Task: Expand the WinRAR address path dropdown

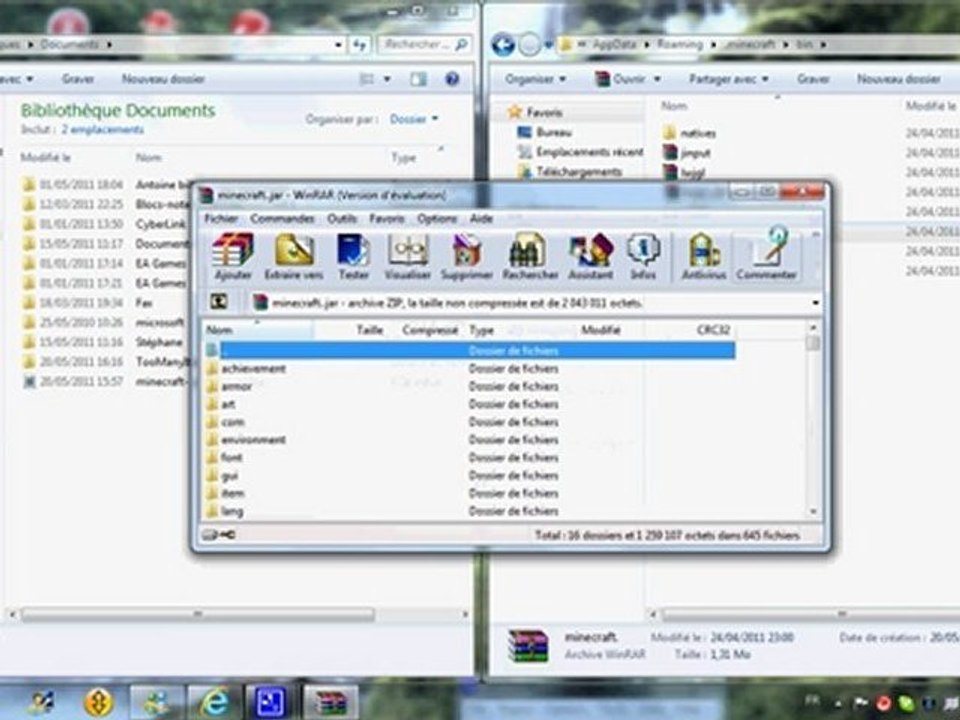Action: [816, 302]
